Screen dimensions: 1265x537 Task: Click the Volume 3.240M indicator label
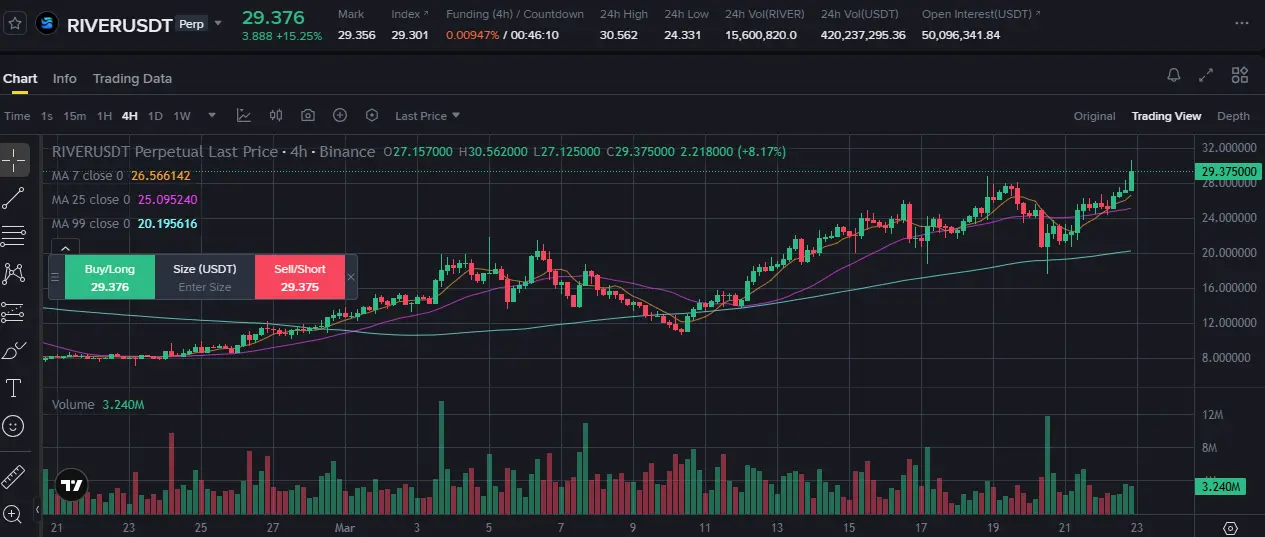coord(98,405)
